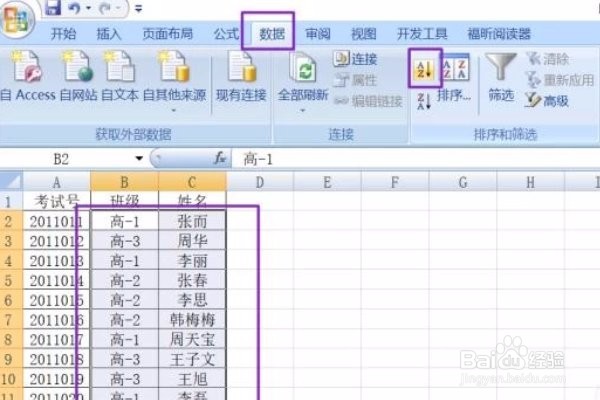This screenshot has height=400, width=600.
Task: Select column D header
Action: pos(260,182)
